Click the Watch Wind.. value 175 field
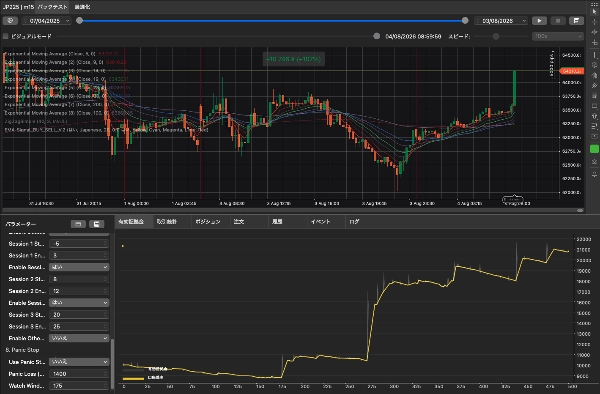 79,386
